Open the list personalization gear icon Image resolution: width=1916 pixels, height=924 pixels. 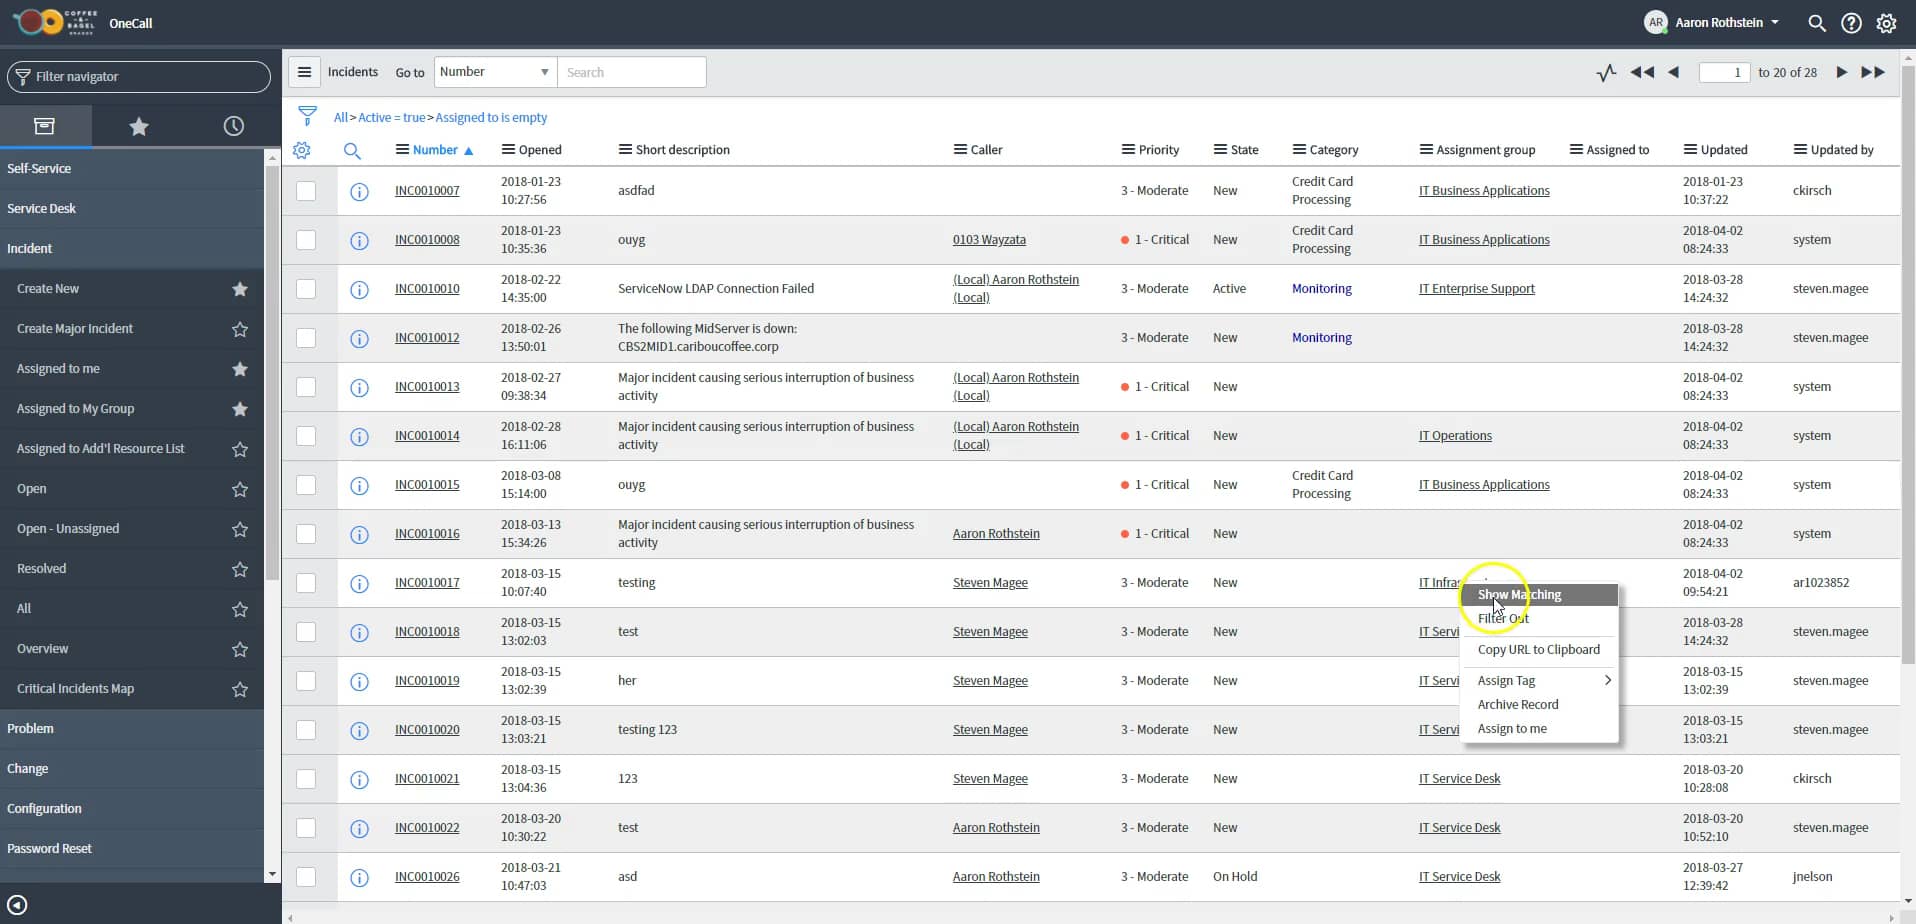pos(302,150)
